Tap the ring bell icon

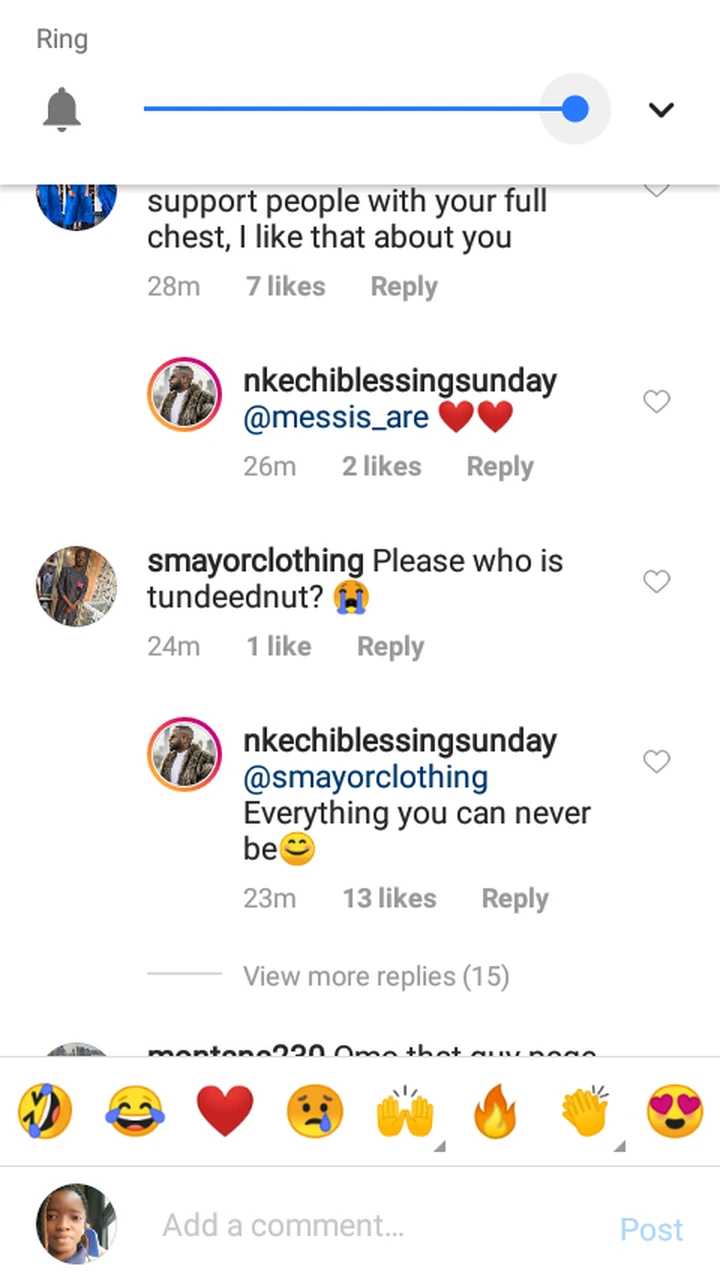click(x=62, y=109)
